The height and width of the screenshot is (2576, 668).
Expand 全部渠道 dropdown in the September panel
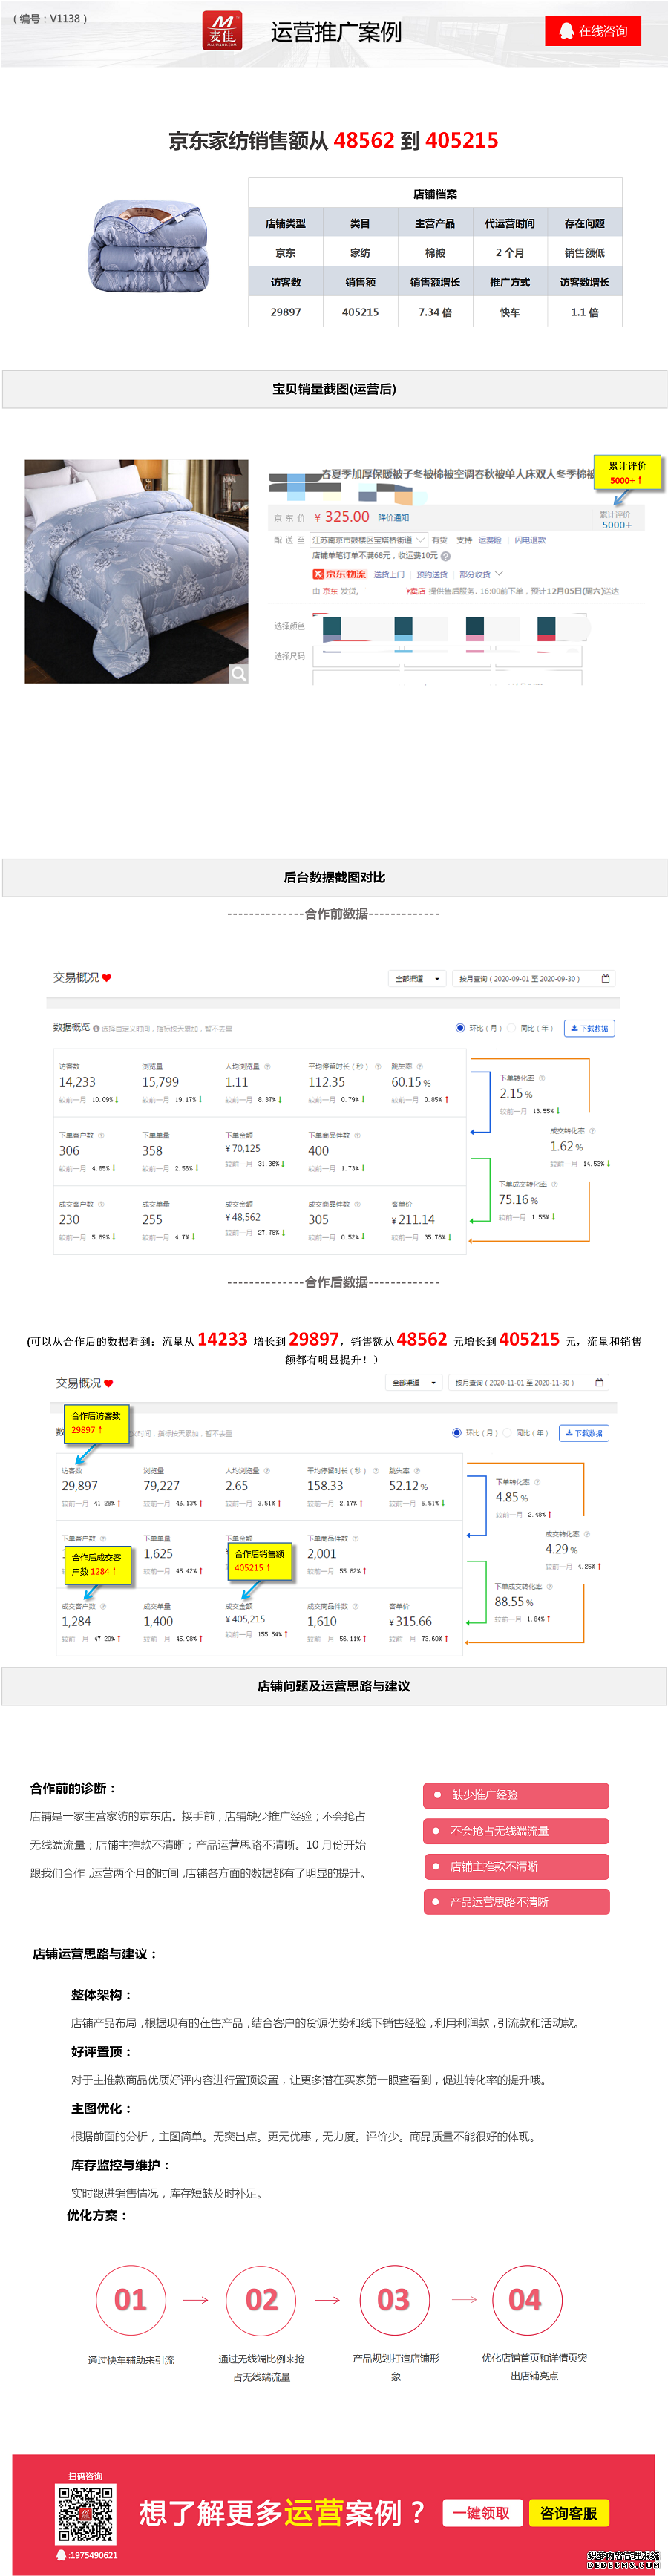pos(416,979)
